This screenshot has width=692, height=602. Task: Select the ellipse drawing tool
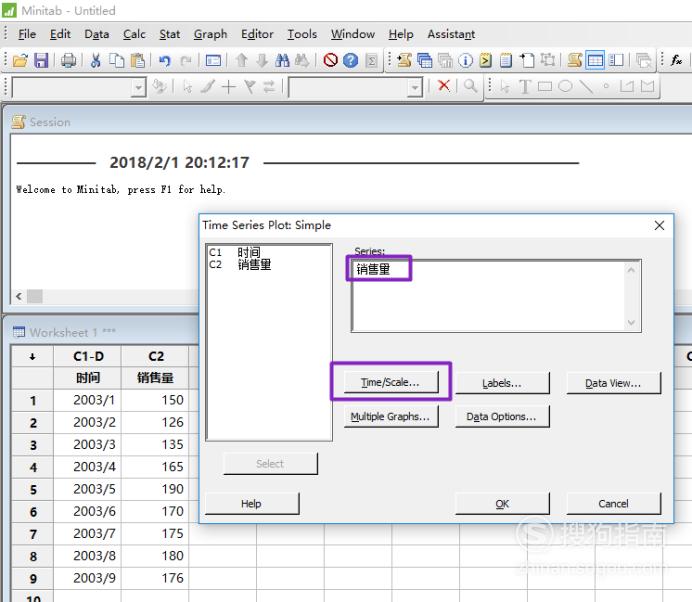565,87
